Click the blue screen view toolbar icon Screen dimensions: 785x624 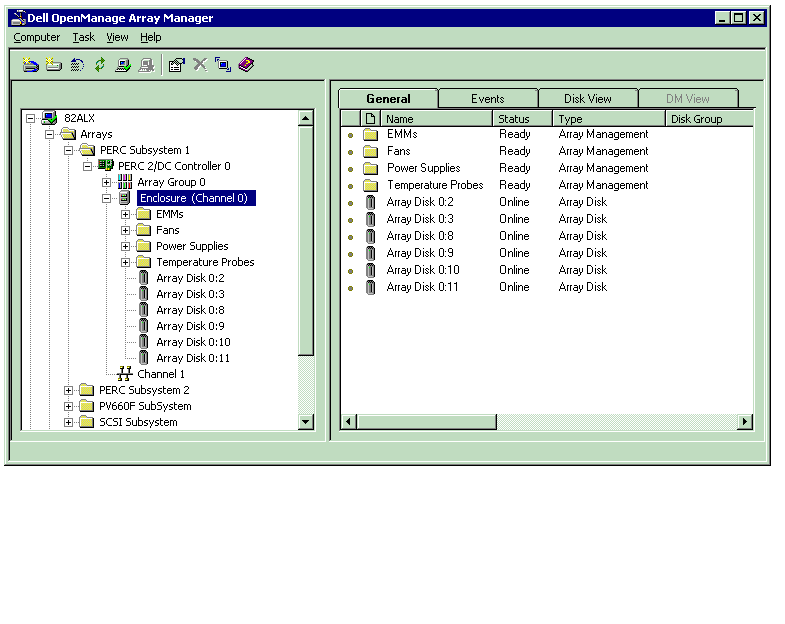click(x=223, y=65)
